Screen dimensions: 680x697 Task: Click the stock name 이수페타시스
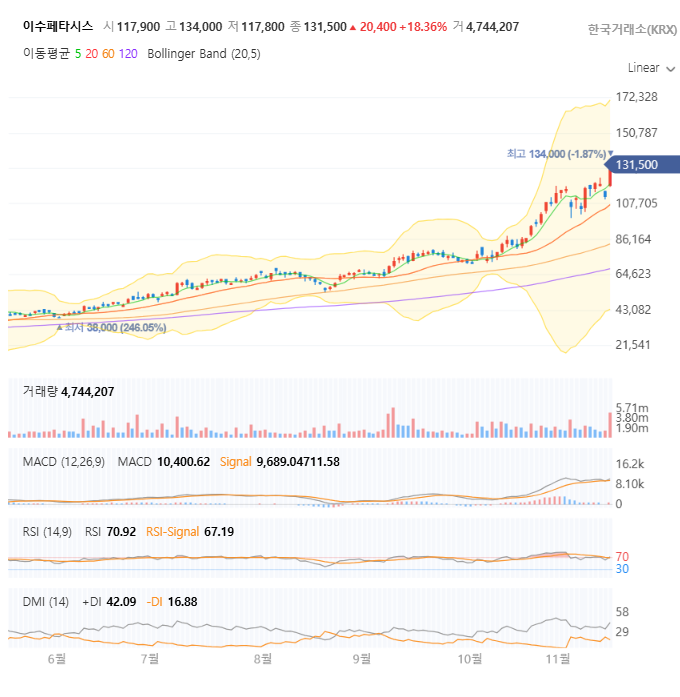coord(58,26)
